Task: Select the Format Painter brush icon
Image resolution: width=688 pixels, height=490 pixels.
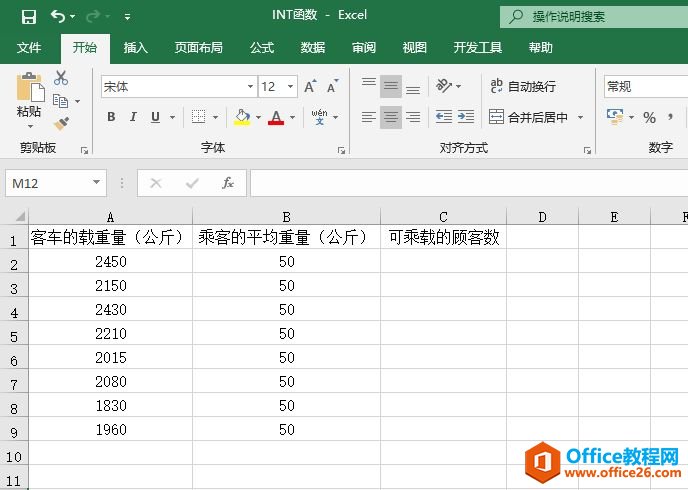Action: tap(61, 124)
